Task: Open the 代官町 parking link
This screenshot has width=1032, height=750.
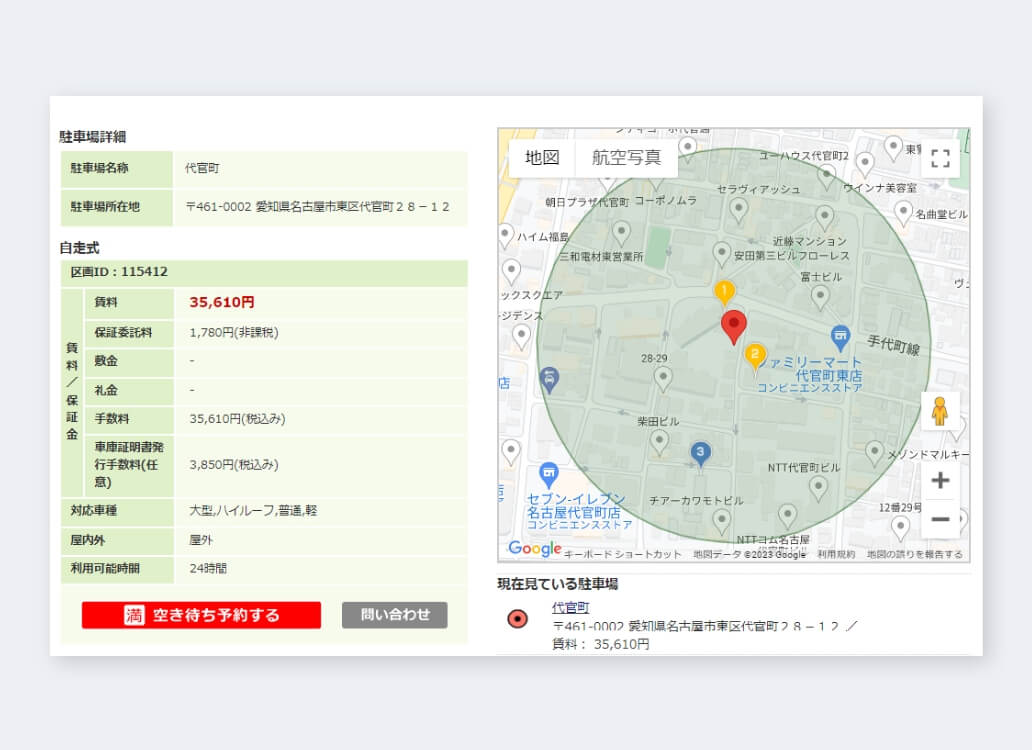Action: (570, 607)
